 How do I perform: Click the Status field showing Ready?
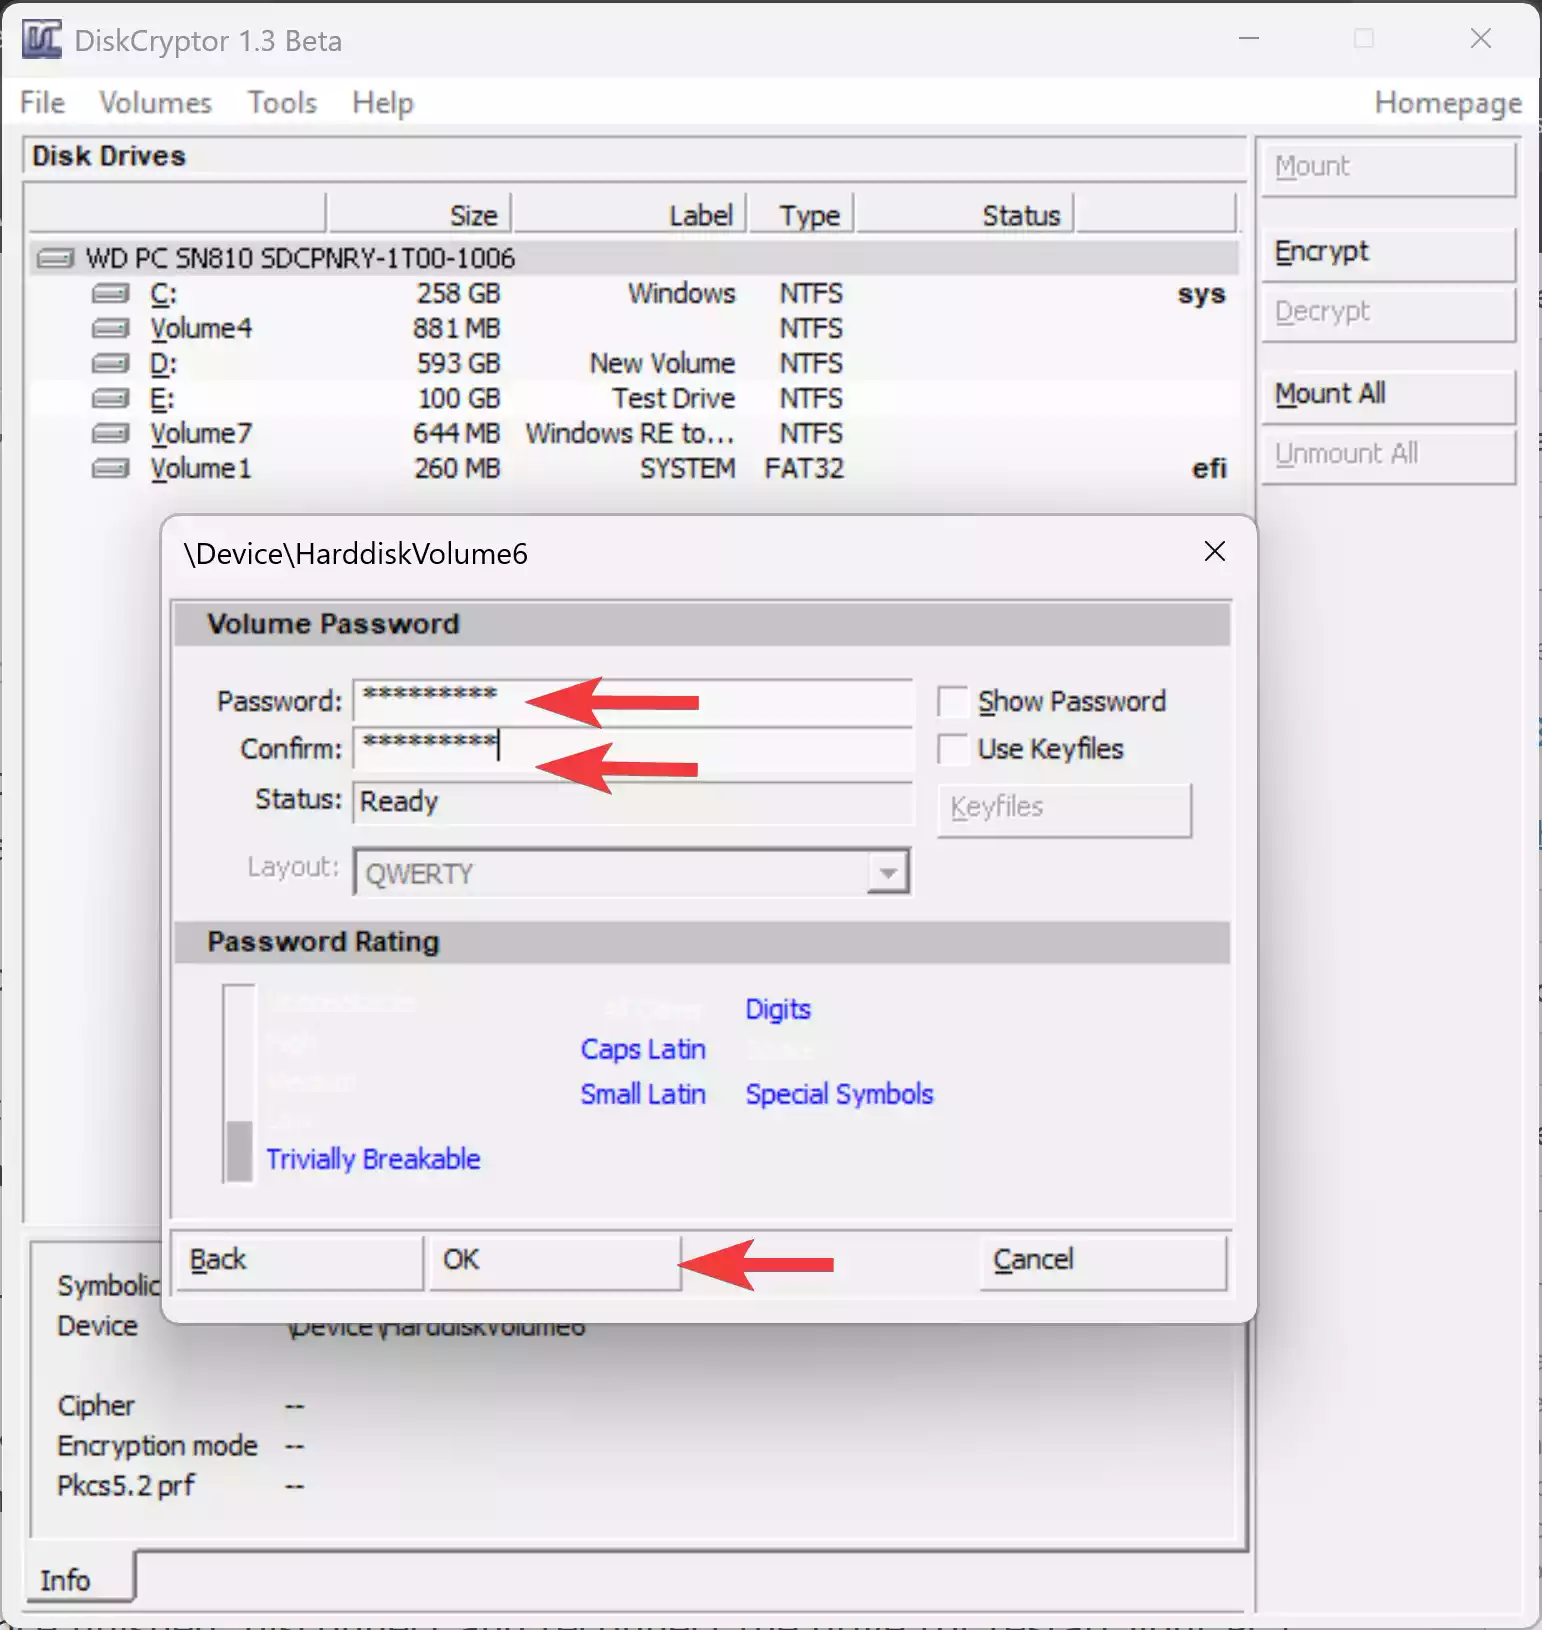632,802
